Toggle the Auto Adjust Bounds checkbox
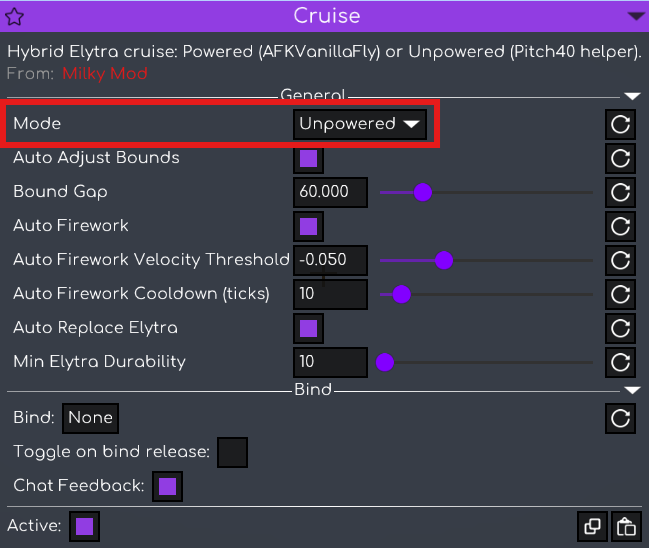The width and height of the screenshot is (649, 548). 309,158
